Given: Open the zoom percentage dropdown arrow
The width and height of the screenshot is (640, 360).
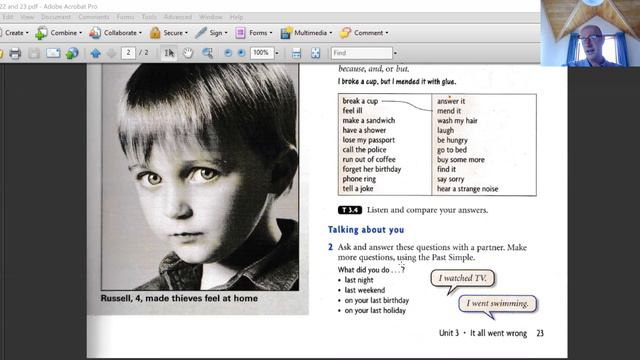Looking at the screenshot, I should [277, 53].
